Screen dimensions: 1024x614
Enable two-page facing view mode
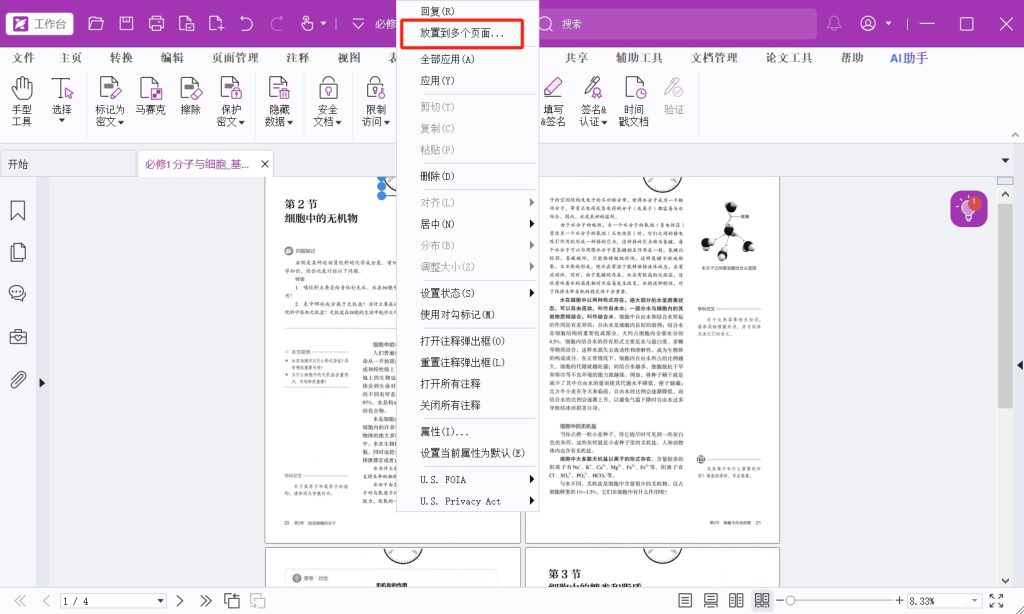[x=737, y=600]
